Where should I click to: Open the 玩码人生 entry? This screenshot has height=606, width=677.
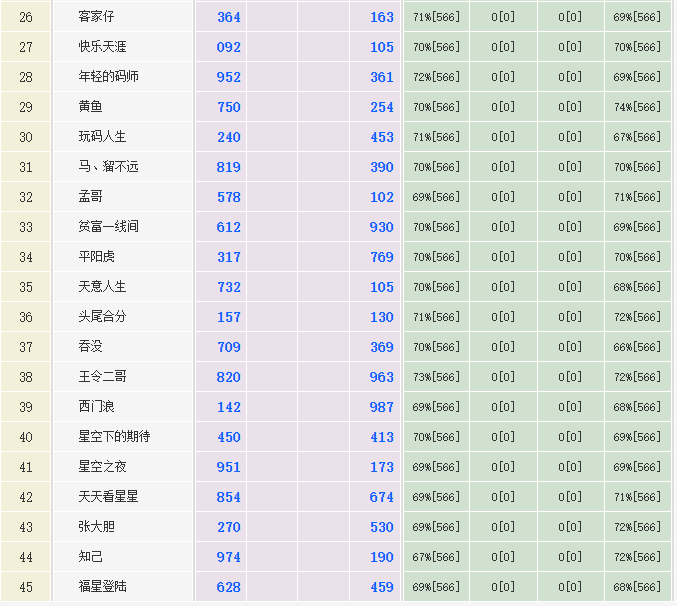[x=102, y=137]
